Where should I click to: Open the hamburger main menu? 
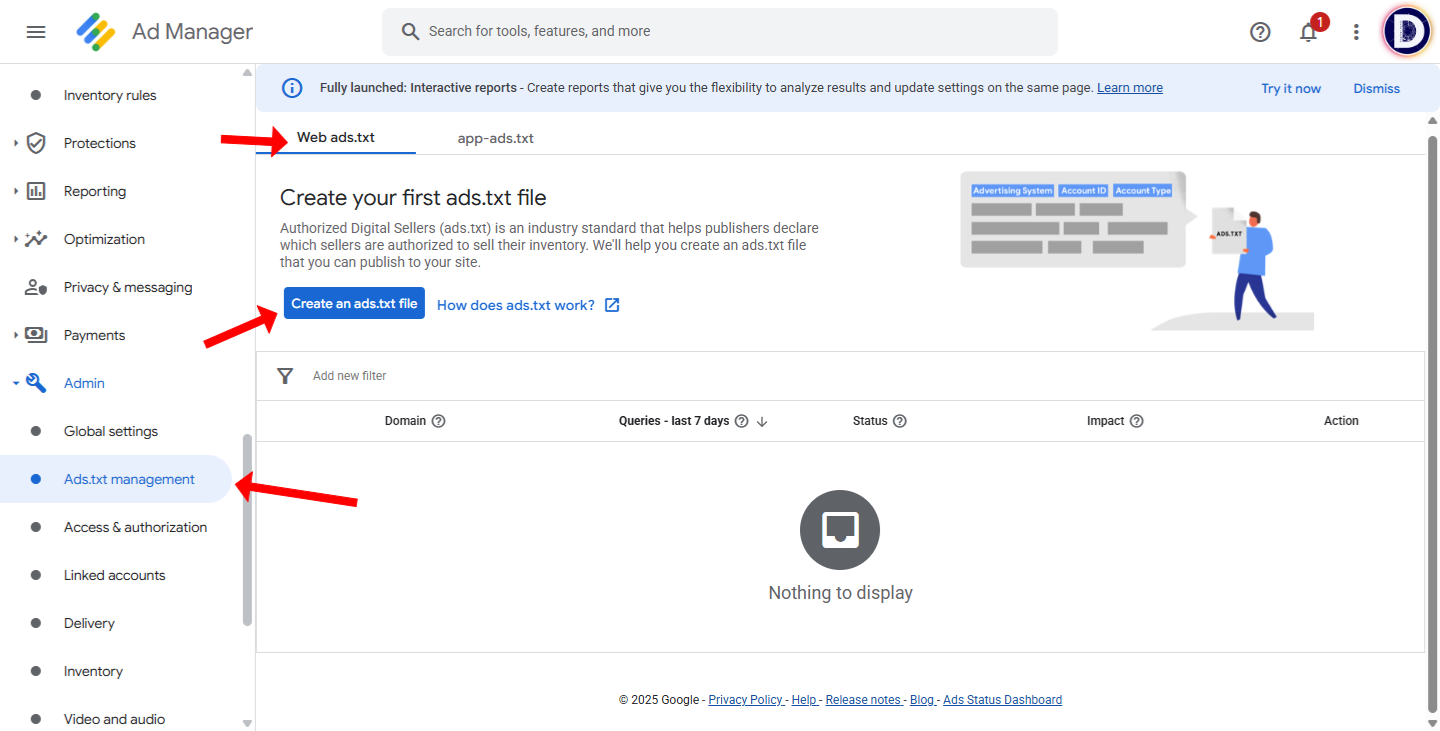36,32
